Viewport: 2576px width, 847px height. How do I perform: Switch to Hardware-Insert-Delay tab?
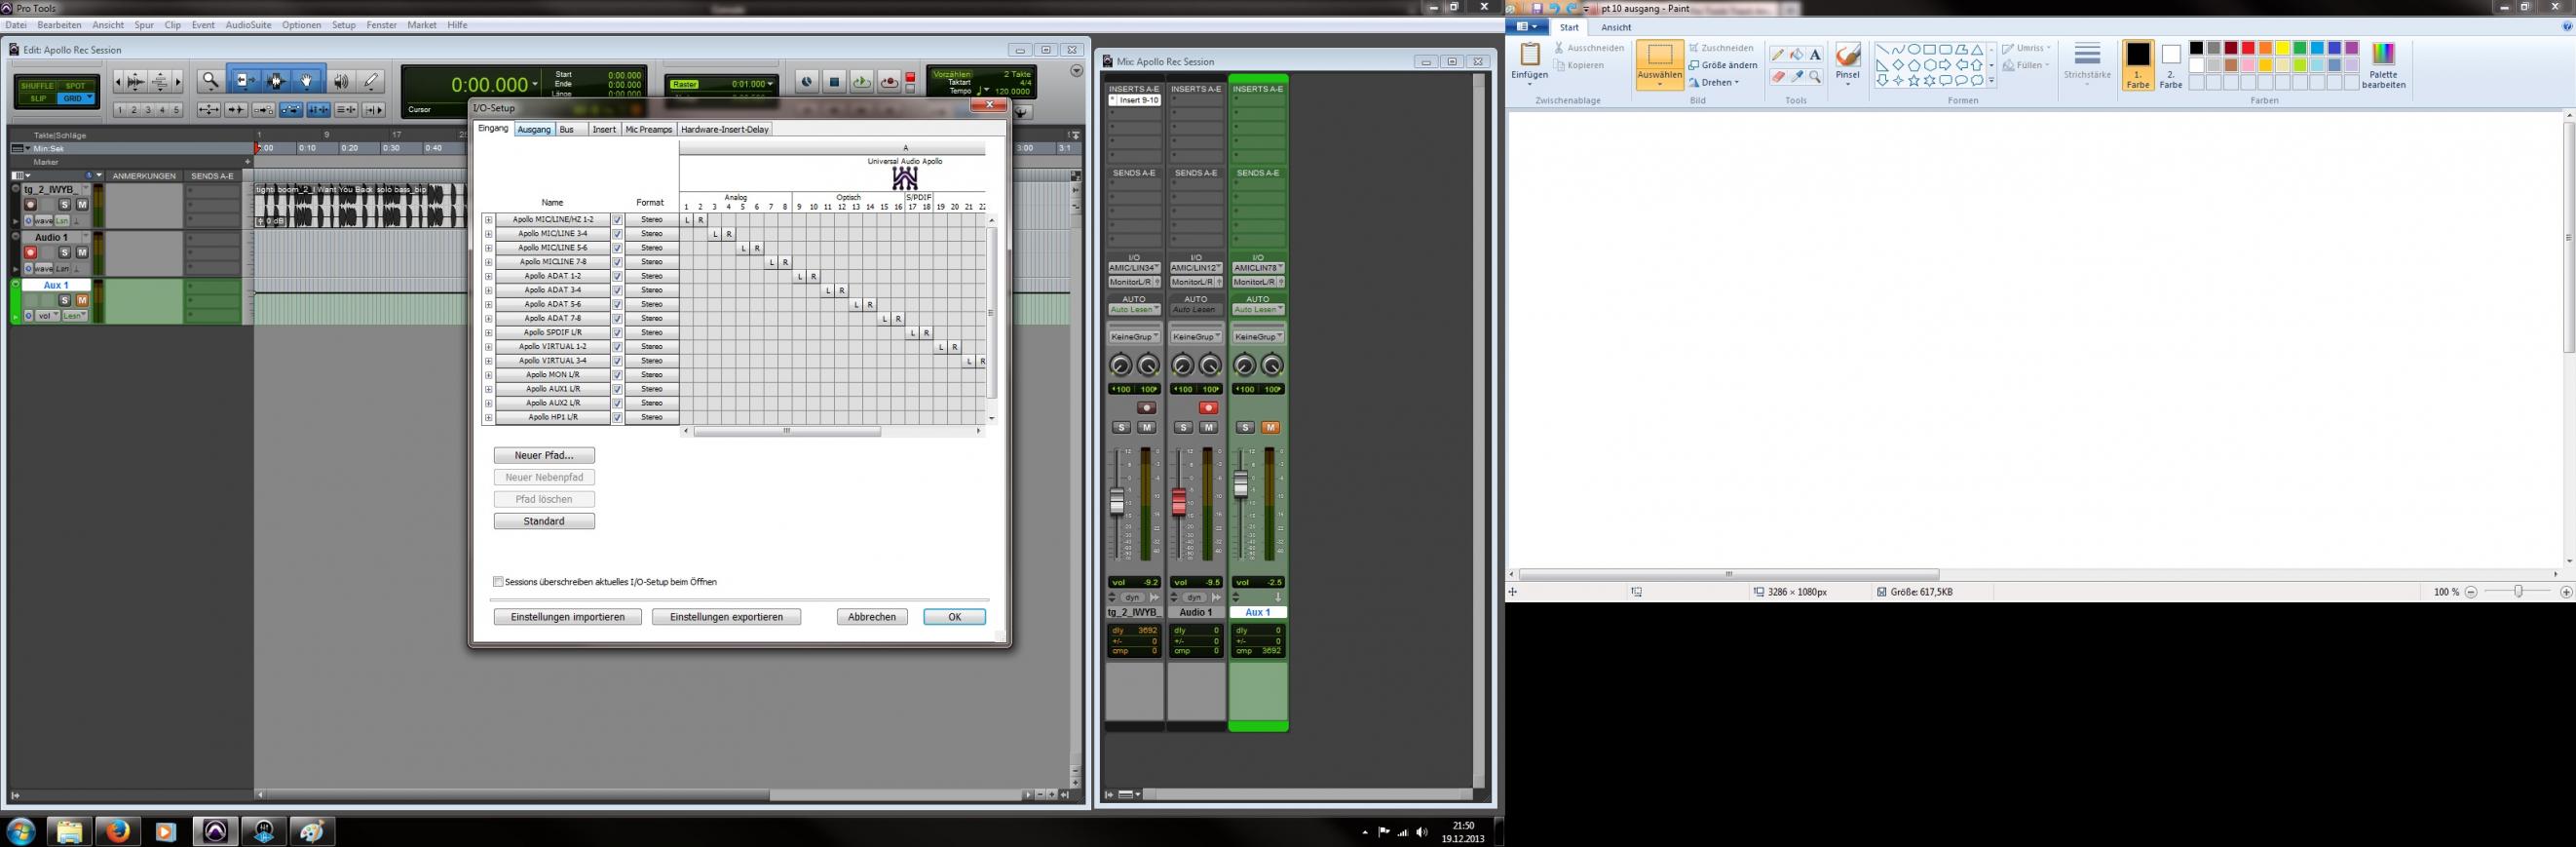pos(725,130)
